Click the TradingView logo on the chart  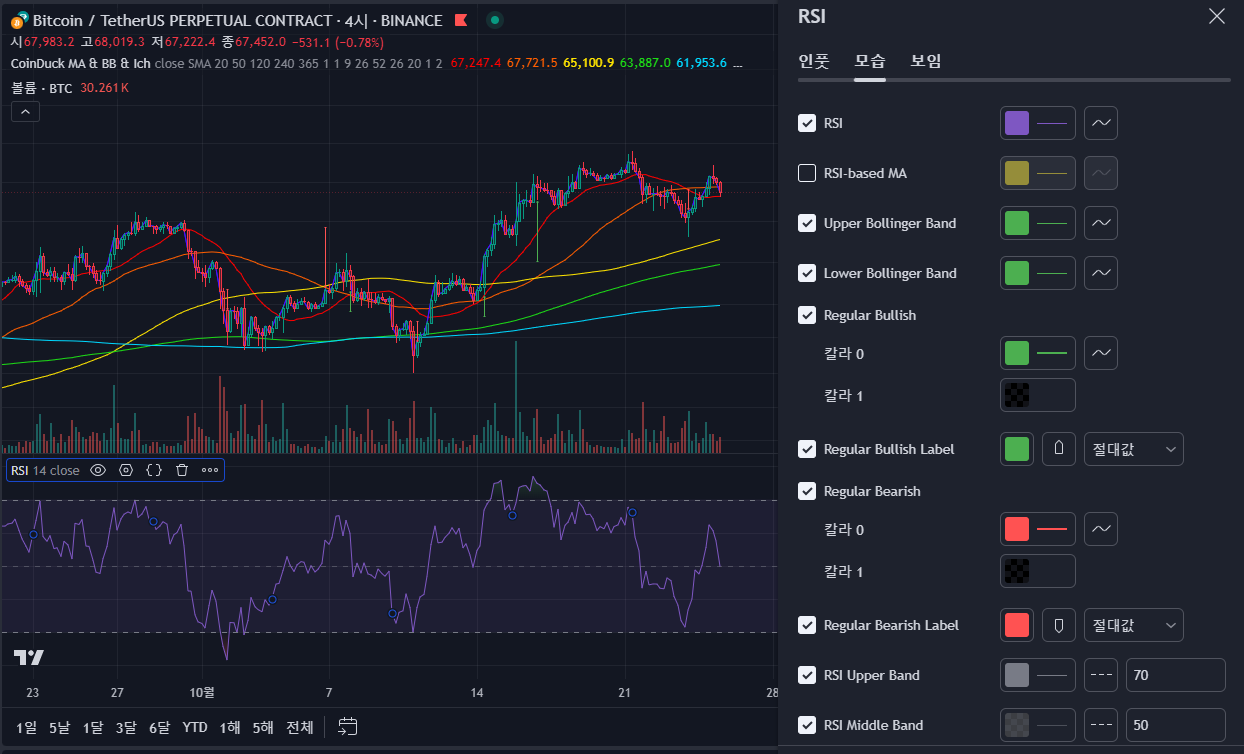click(29, 658)
